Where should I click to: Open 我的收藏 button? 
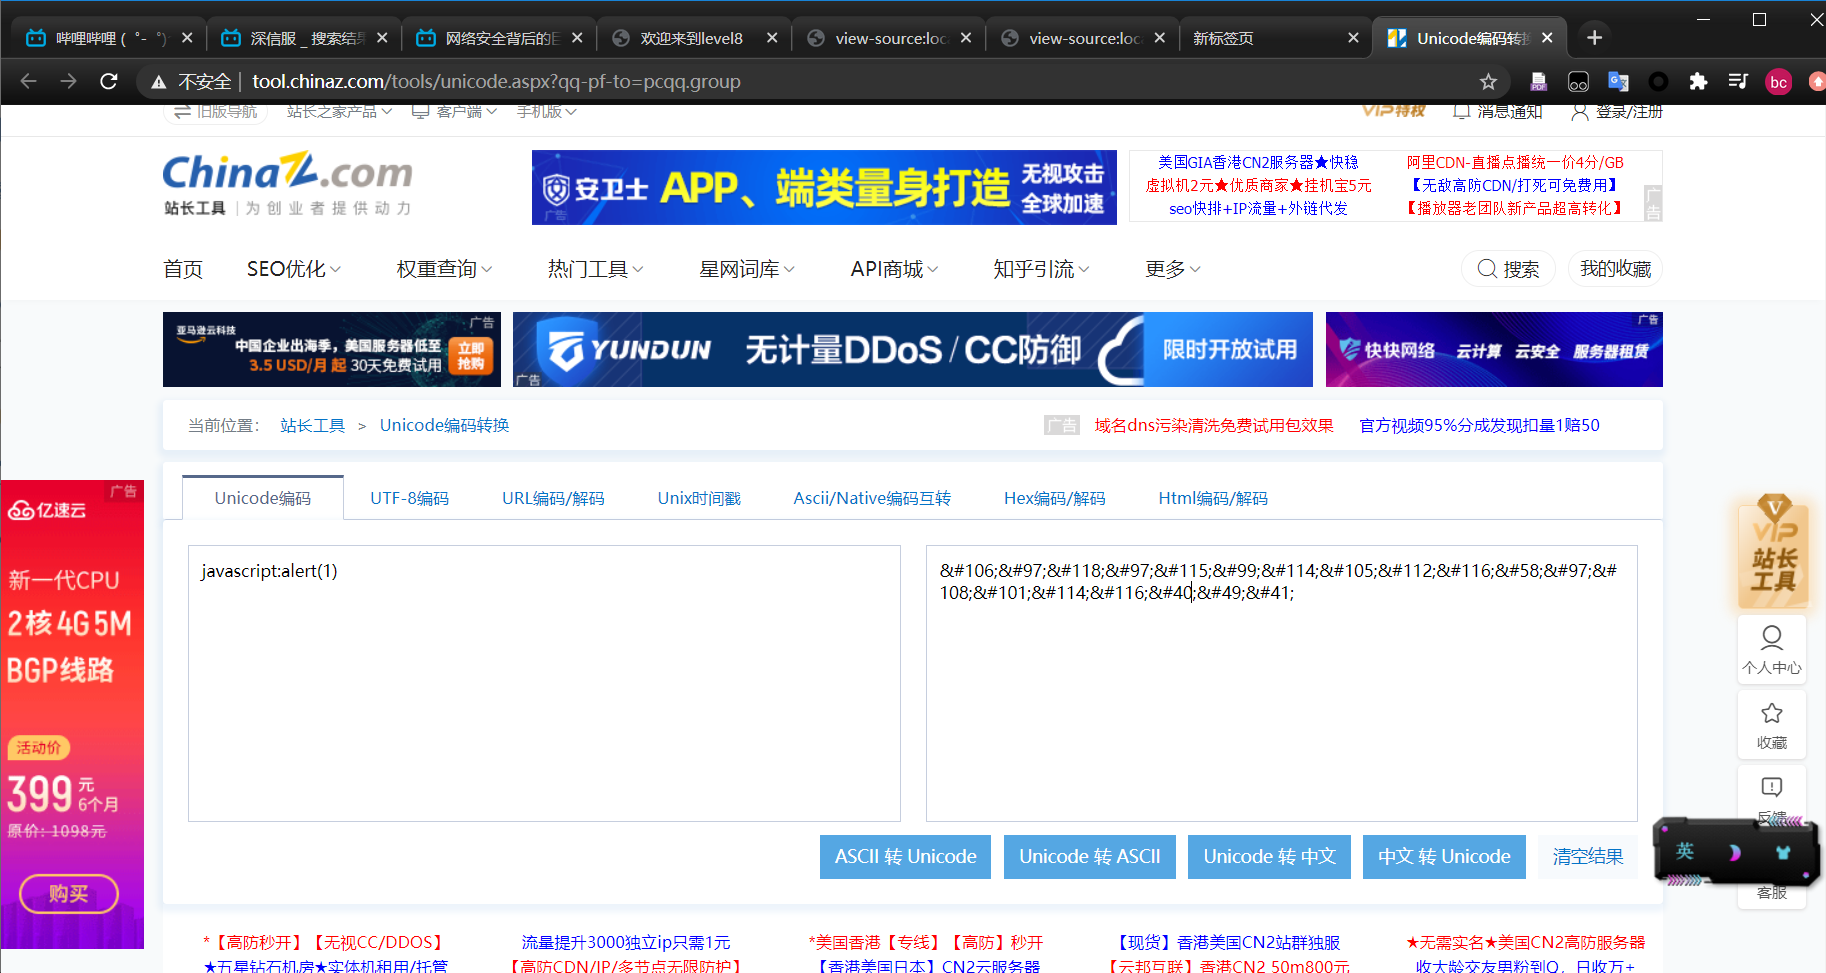(1615, 269)
